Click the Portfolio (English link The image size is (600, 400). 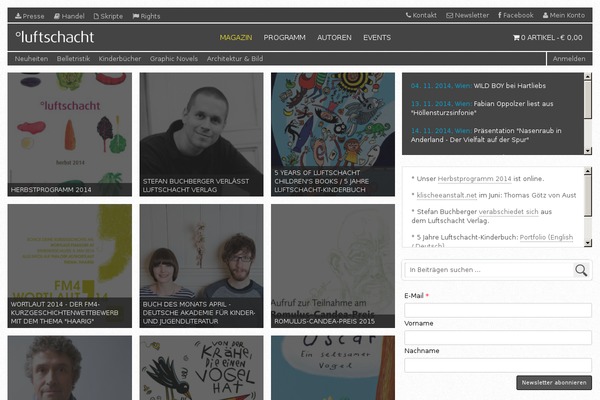[546, 237]
